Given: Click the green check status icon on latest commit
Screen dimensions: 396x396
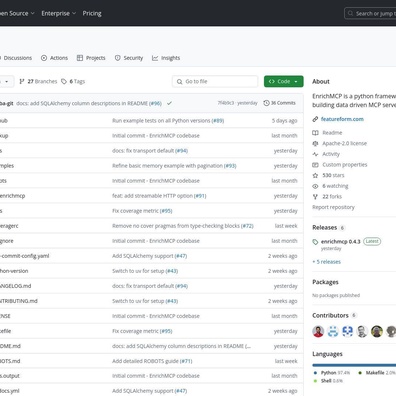Looking at the screenshot, I should click(169, 103).
